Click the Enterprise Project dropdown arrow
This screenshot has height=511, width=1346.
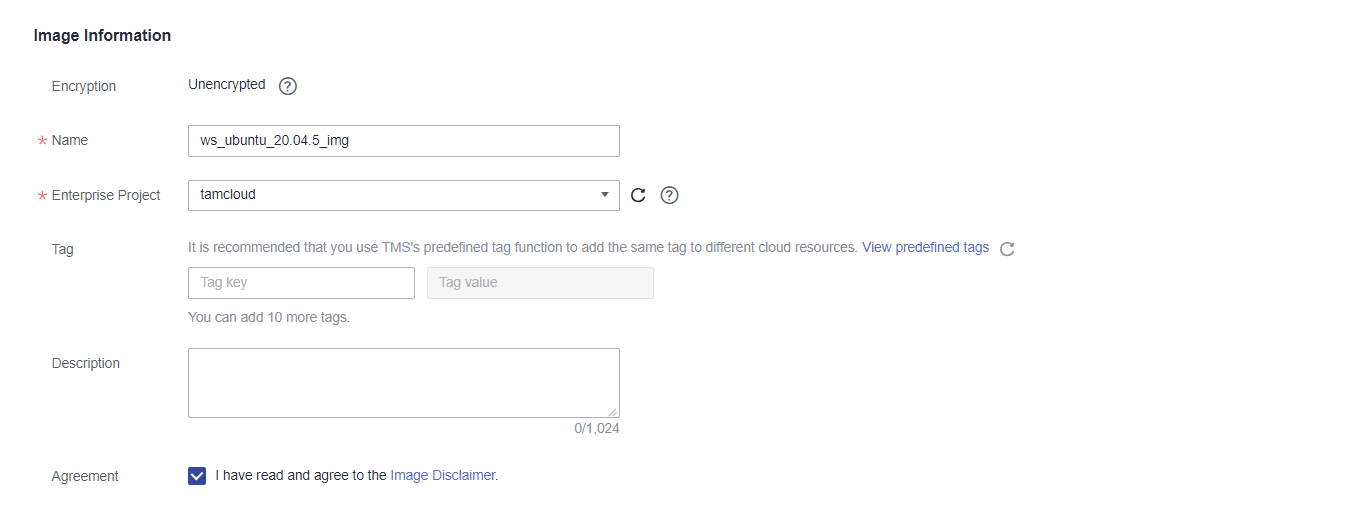click(604, 195)
